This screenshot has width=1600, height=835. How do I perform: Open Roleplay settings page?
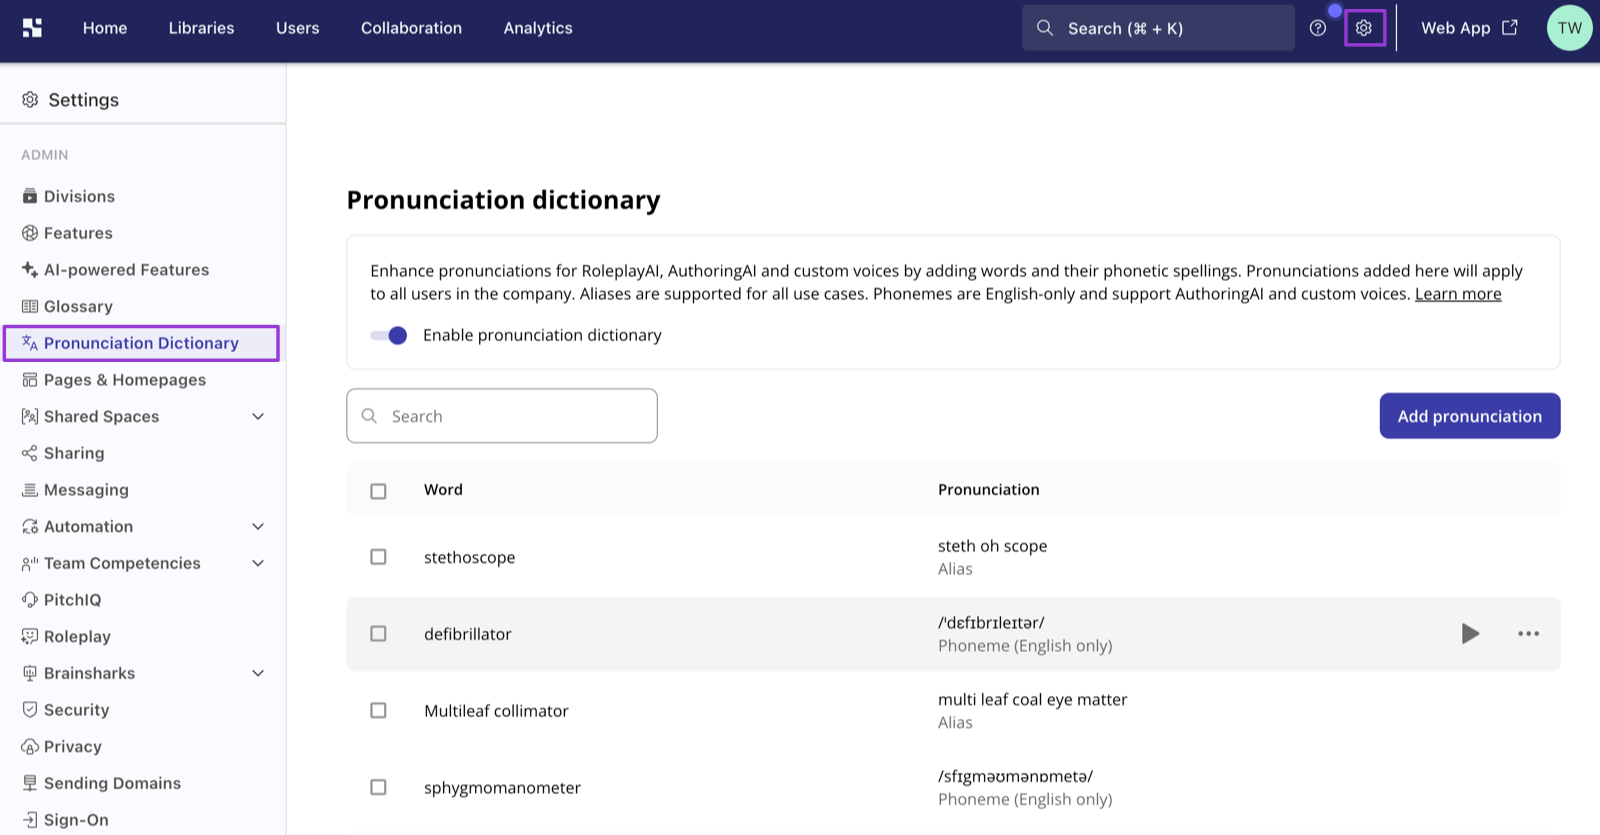[77, 636]
